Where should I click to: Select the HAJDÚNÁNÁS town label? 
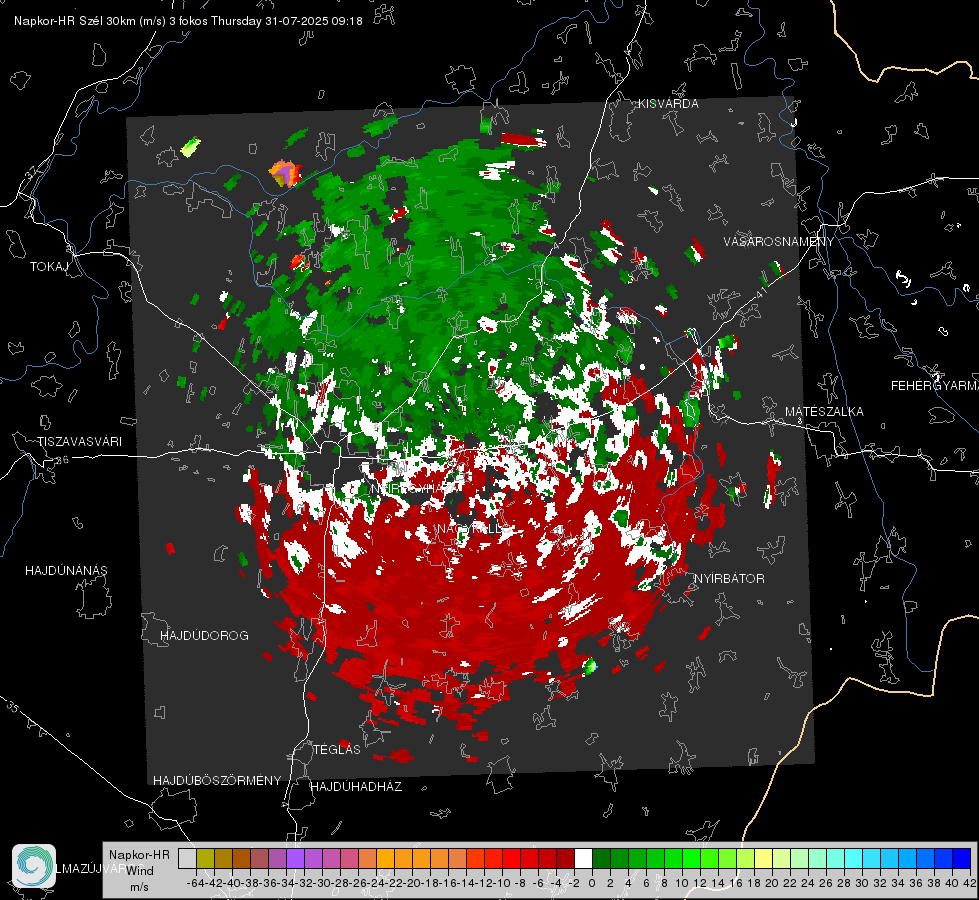point(66,571)
